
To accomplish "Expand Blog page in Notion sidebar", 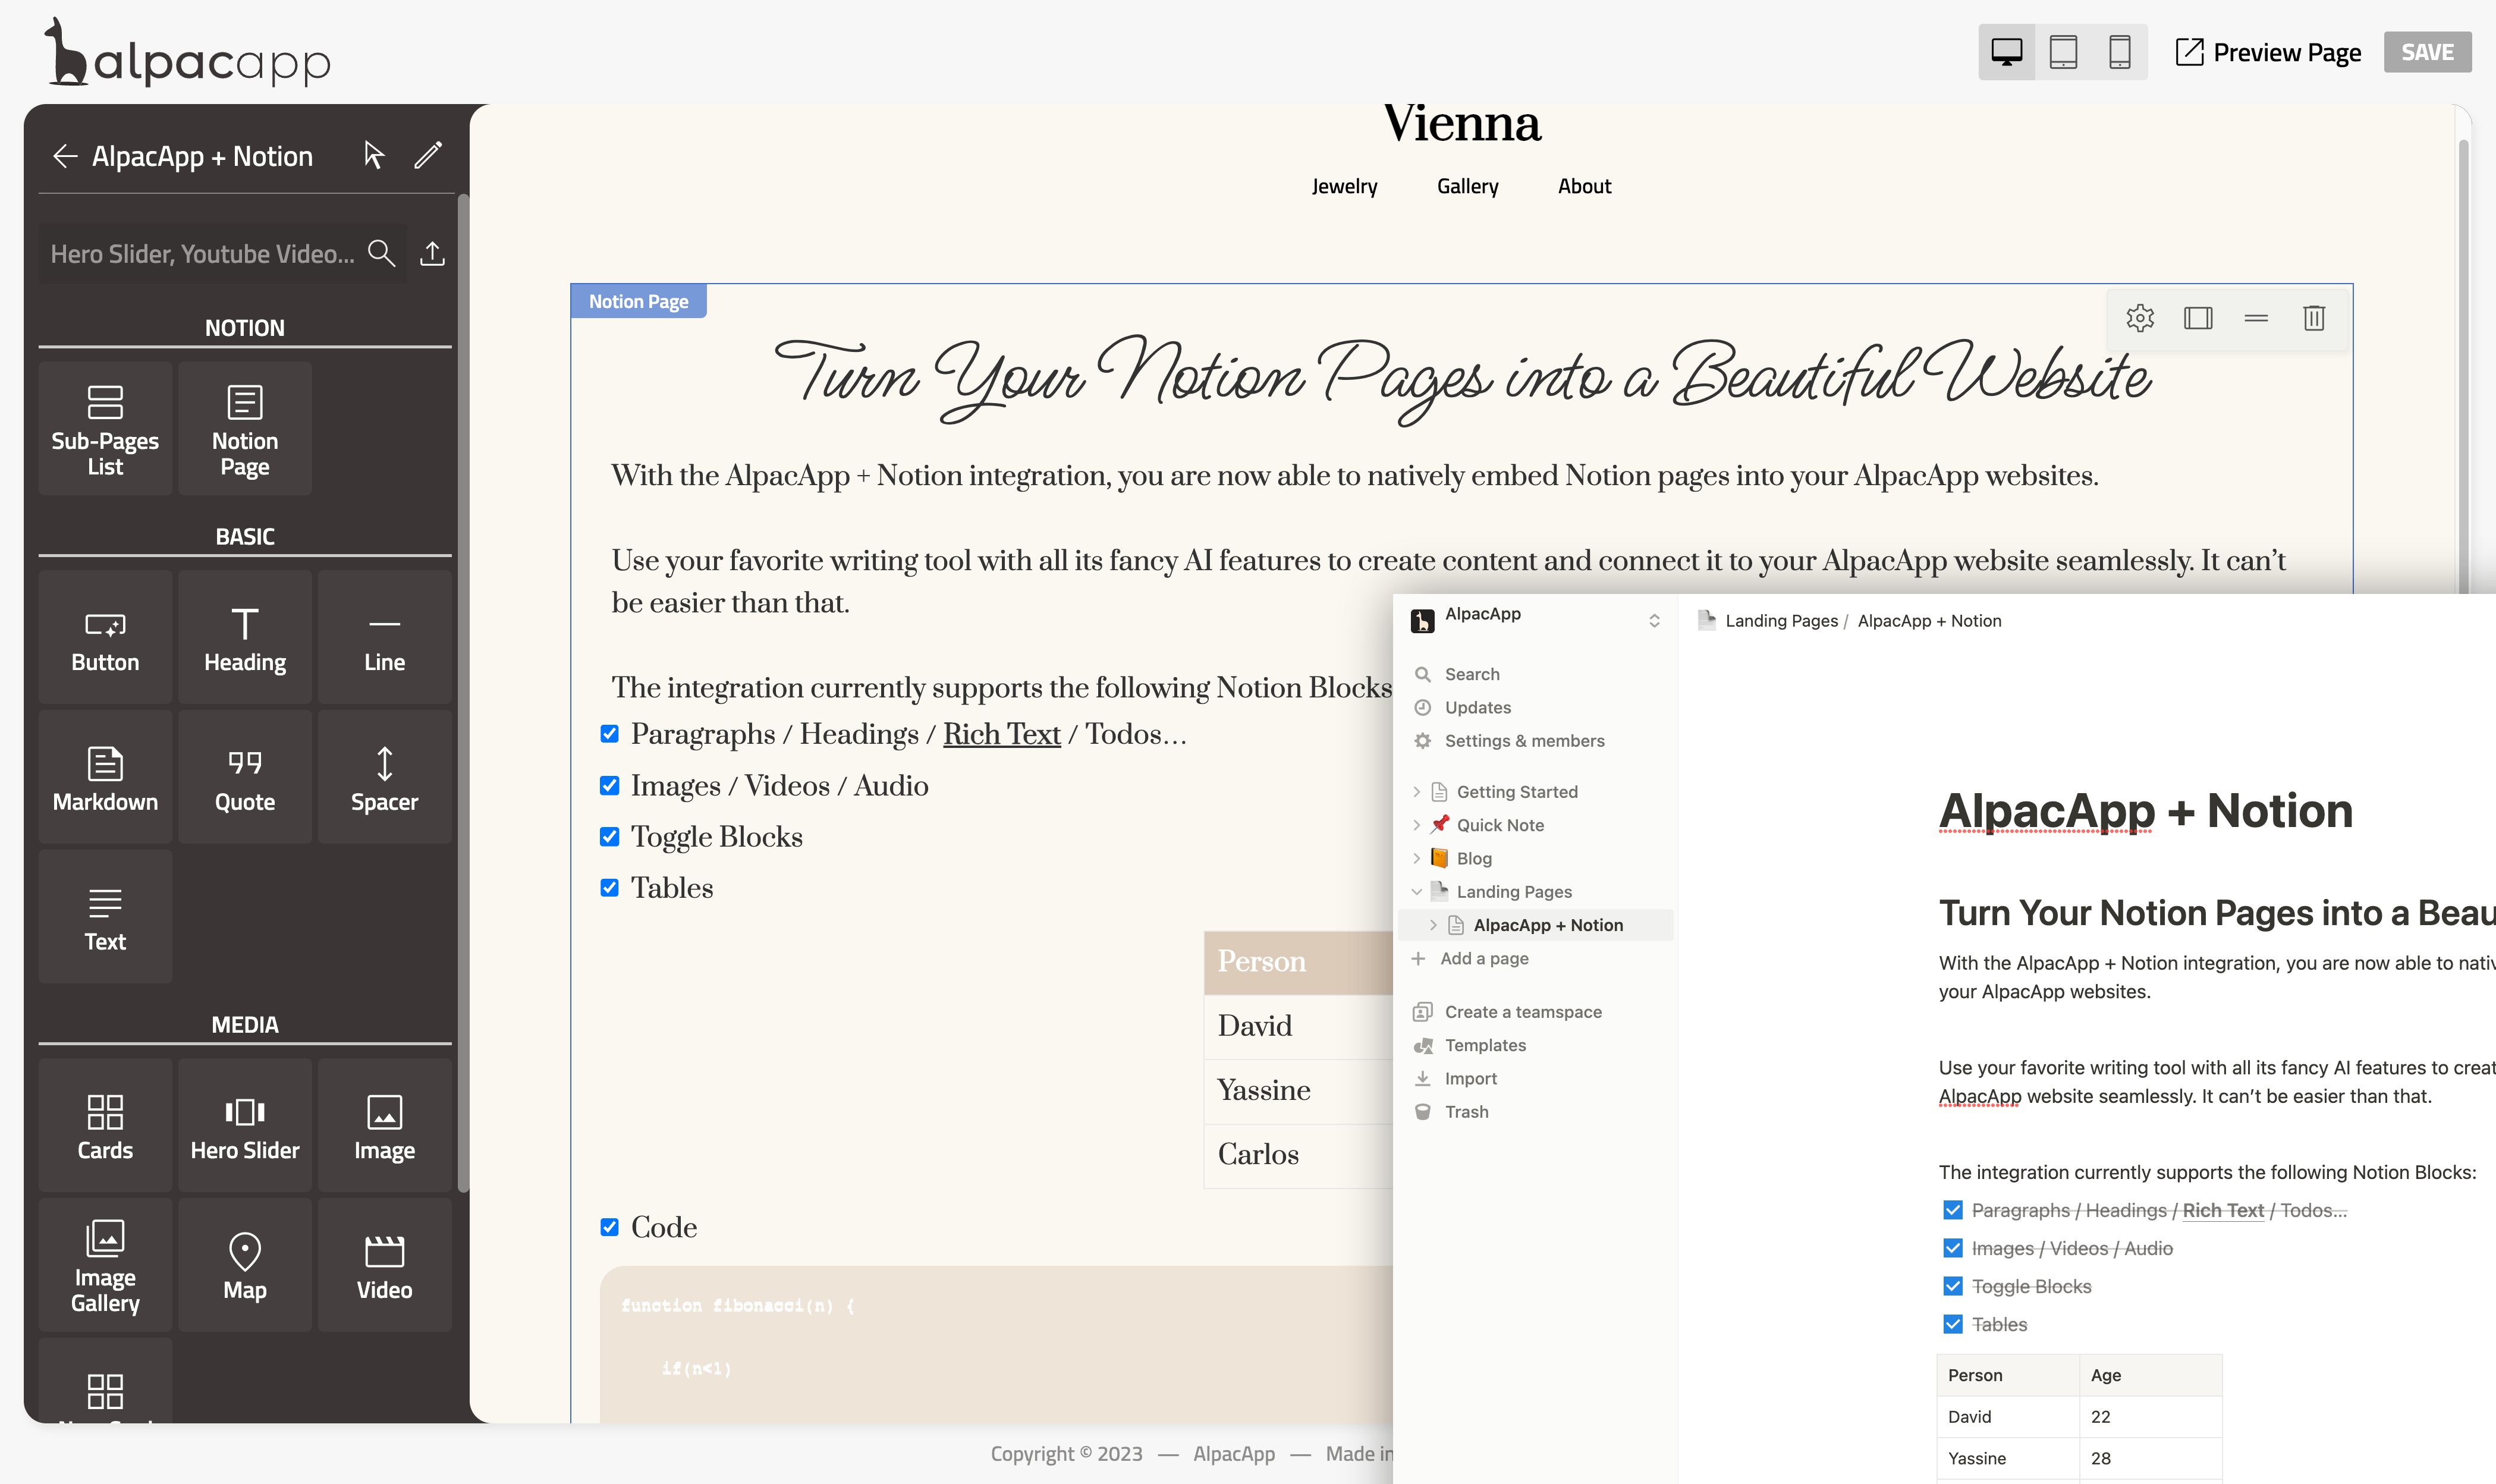I will (1416, 858).
